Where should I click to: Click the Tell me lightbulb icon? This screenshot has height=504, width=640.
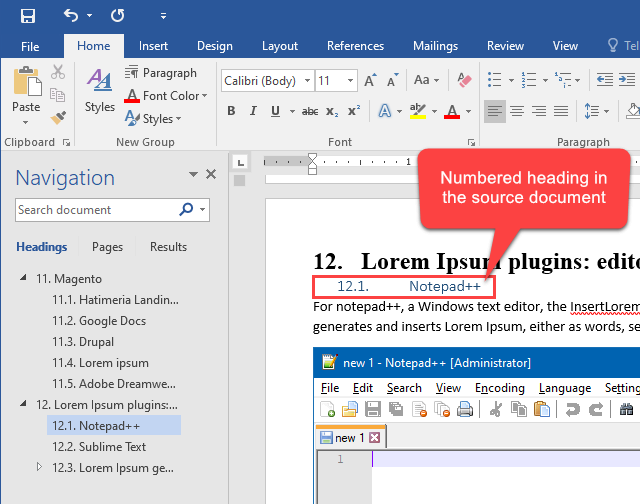click(x=612, y=45)
